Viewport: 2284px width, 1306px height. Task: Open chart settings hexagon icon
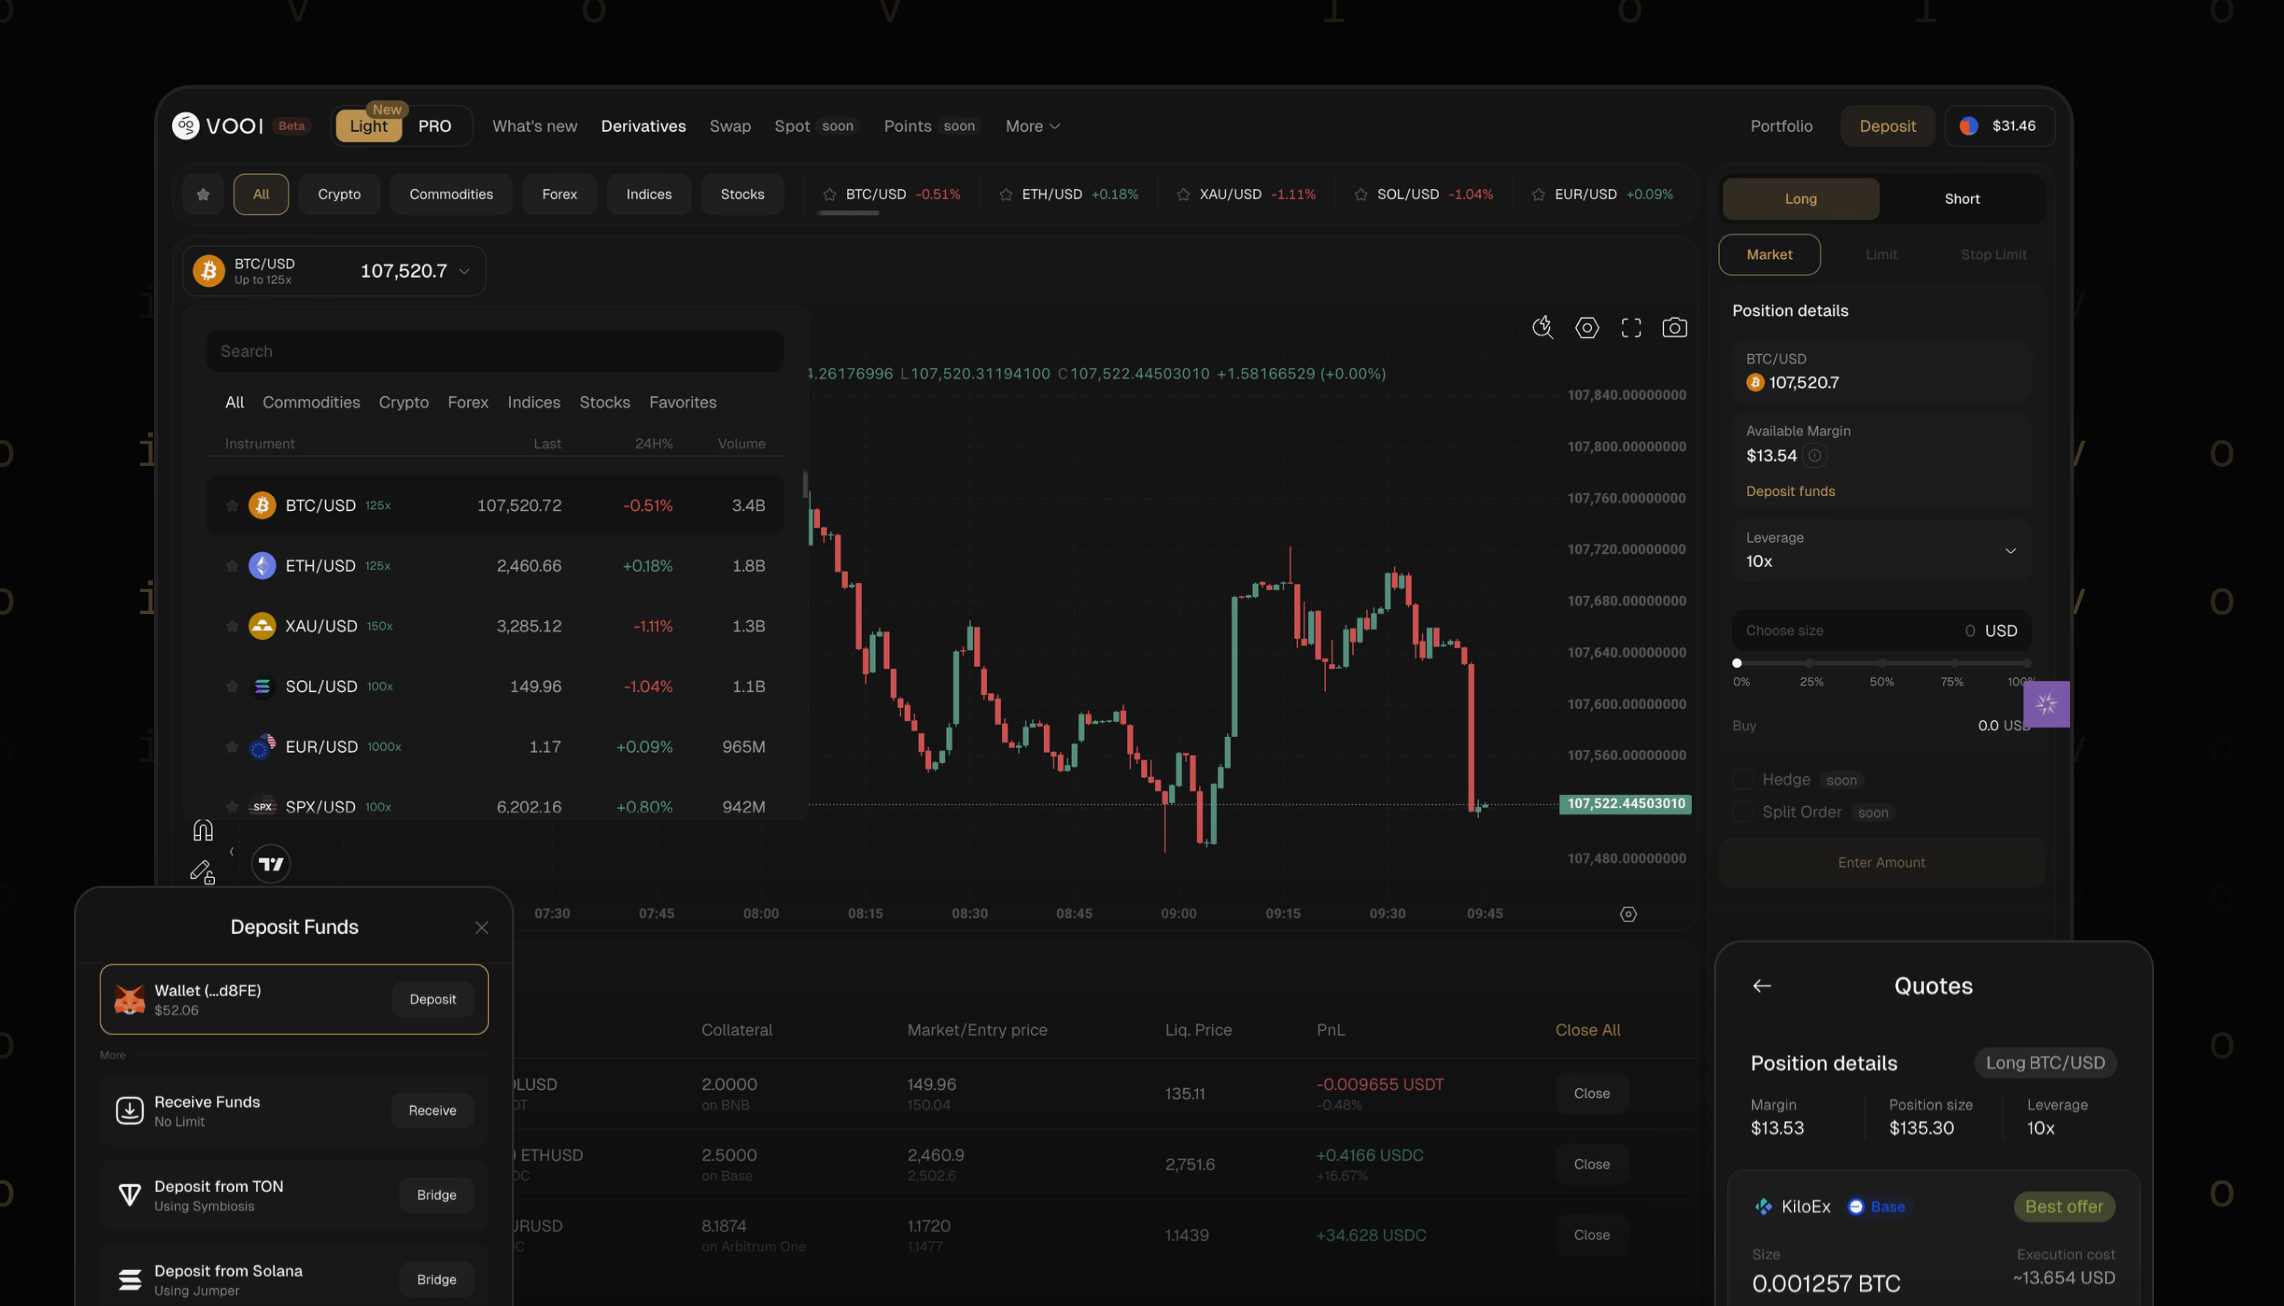pyautogui.click(x=1587, y=328)
